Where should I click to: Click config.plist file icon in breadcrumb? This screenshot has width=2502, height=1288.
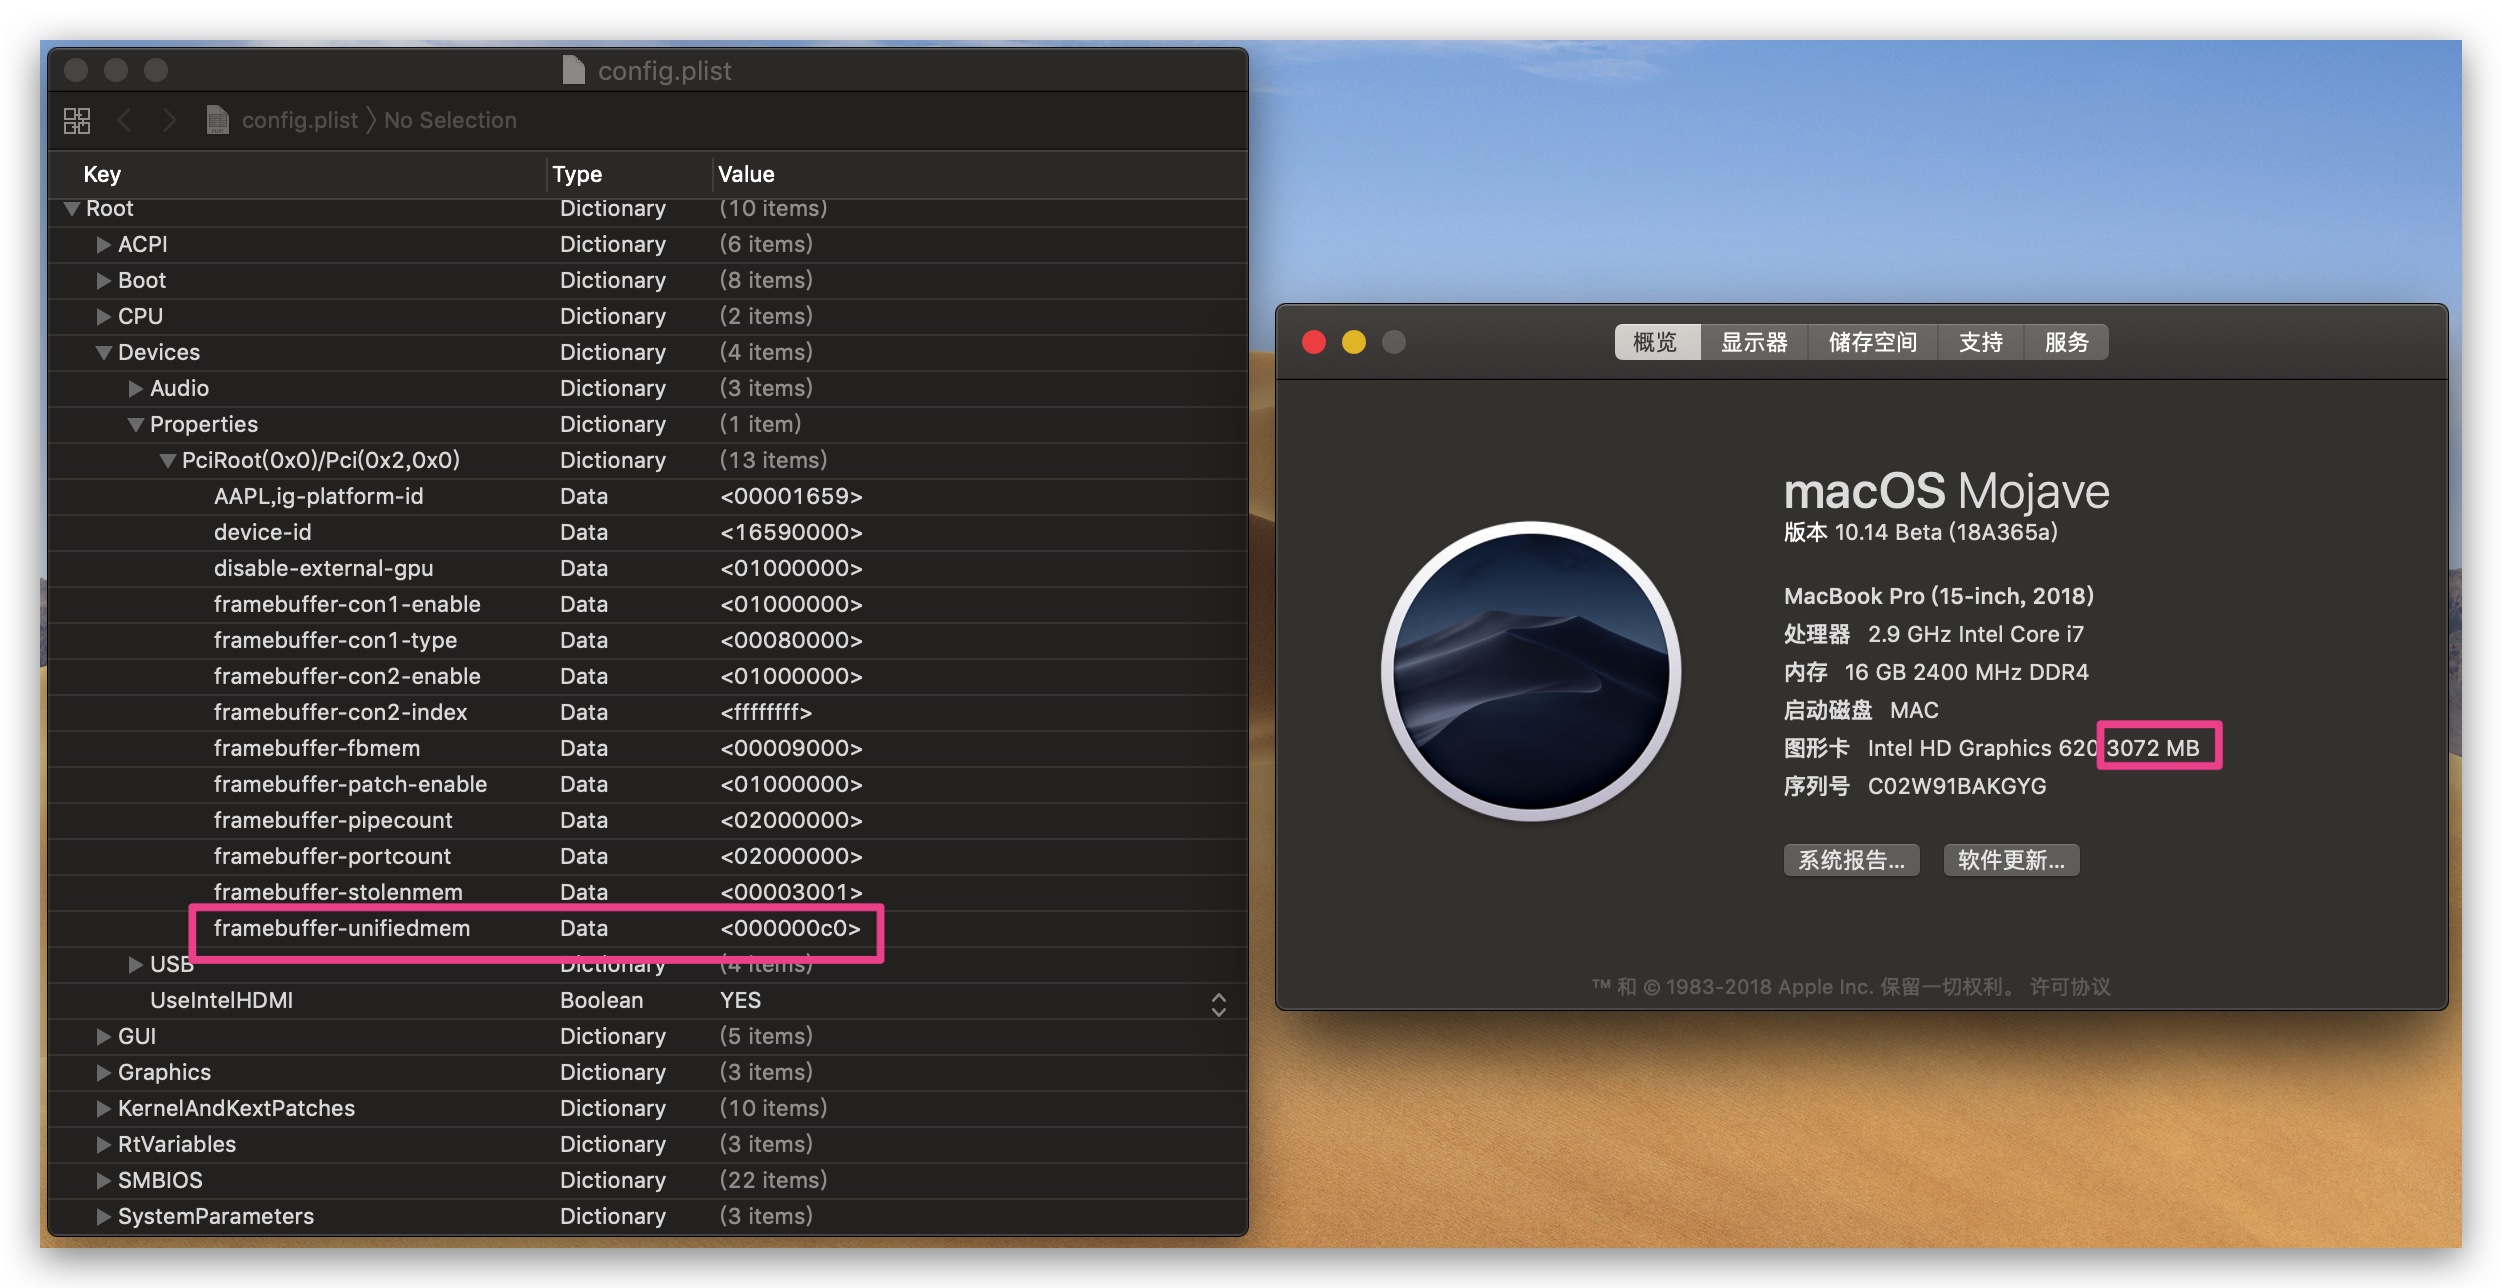pyautogui.click(x=217, y=120)
